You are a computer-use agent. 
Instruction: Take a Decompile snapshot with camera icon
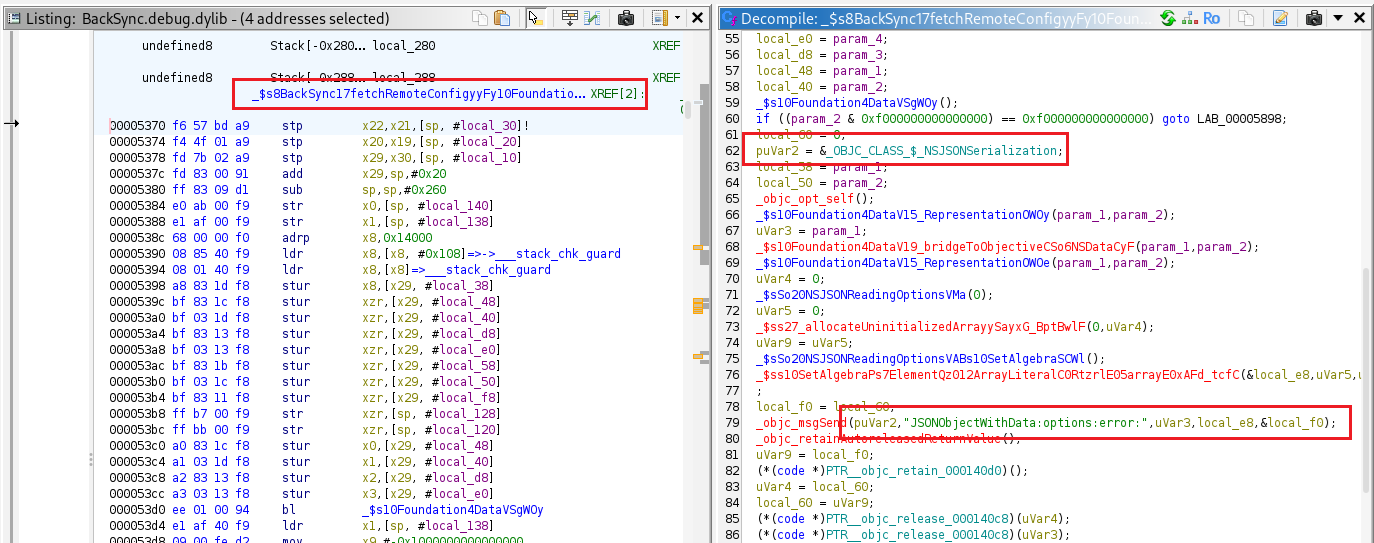1314,18
